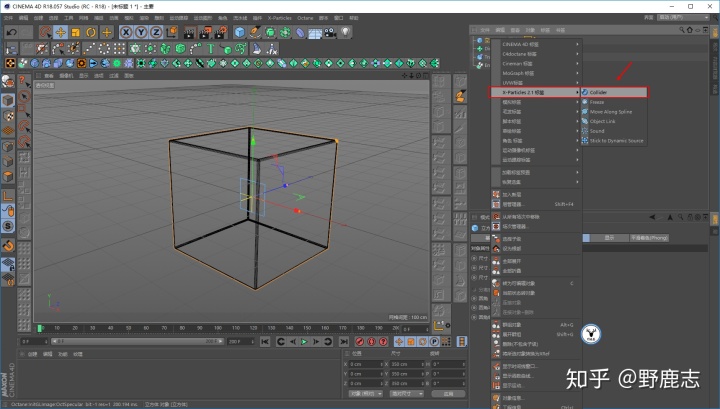Click the end frame 200 F stepper
720x409 pixels.
253,342
